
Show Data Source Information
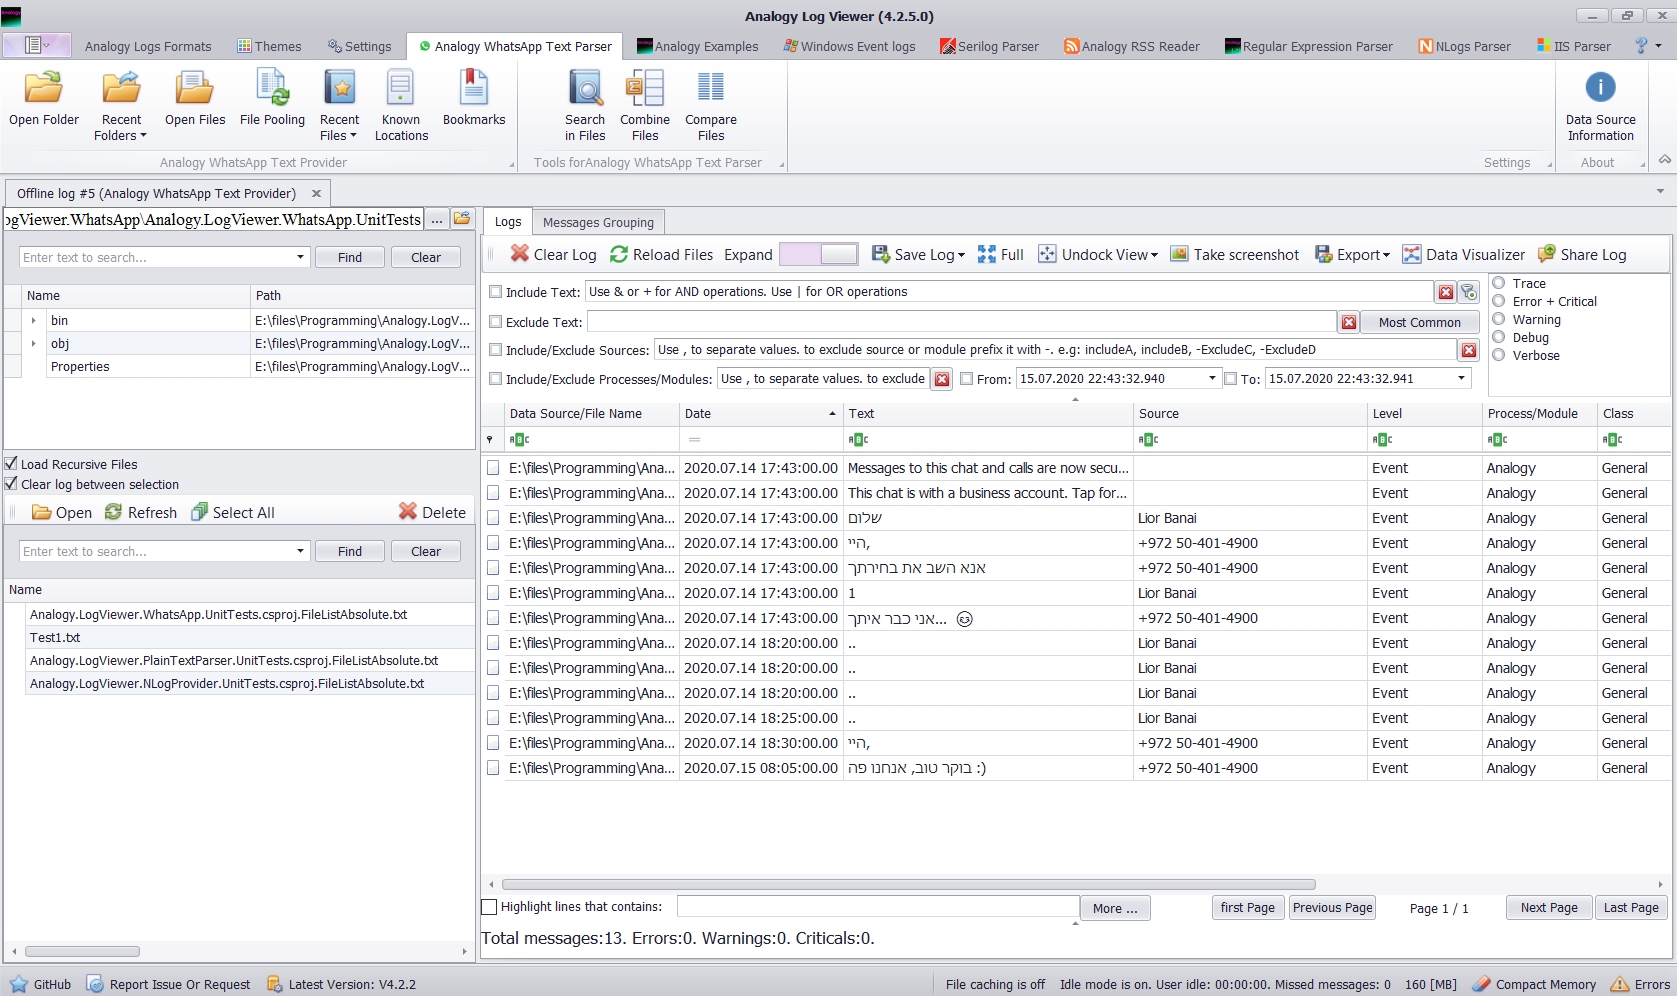click(1601, 106)
